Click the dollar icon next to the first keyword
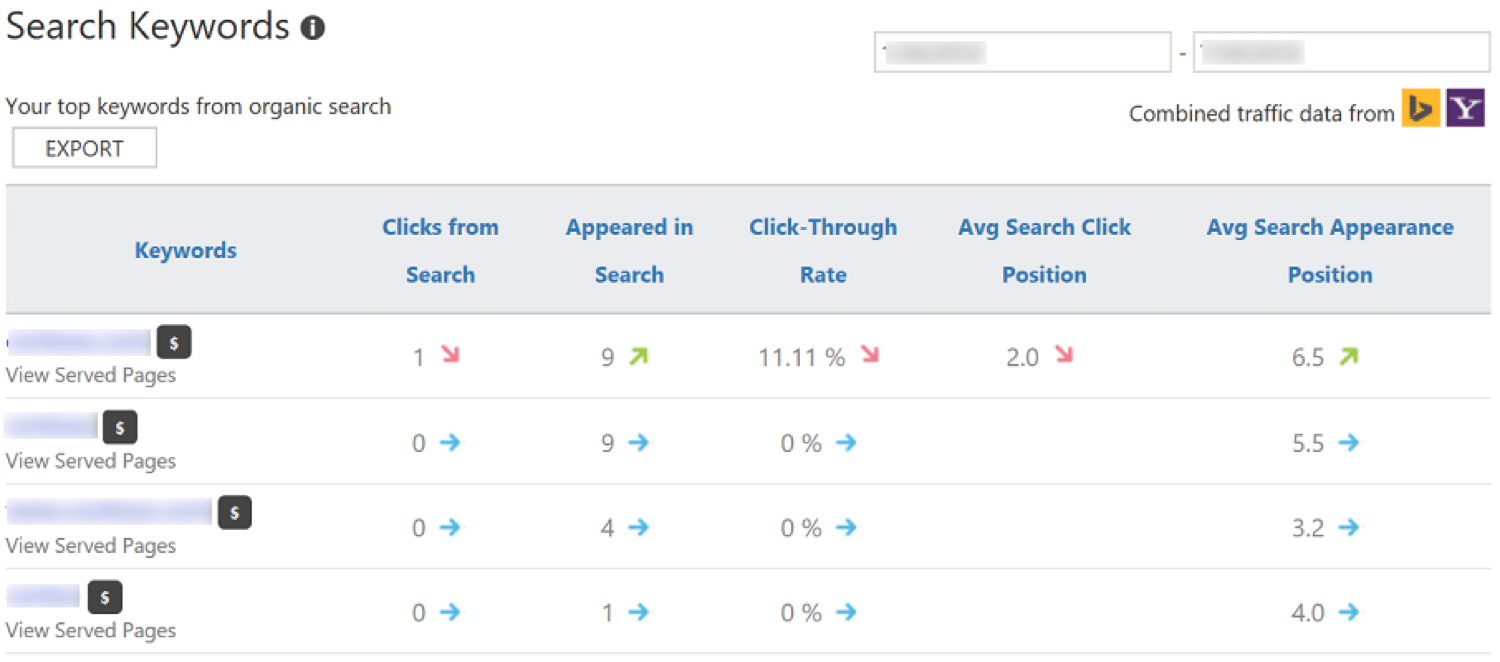Image resolution: width=1500 pixels, height=662 pixels. coord(174,341)
